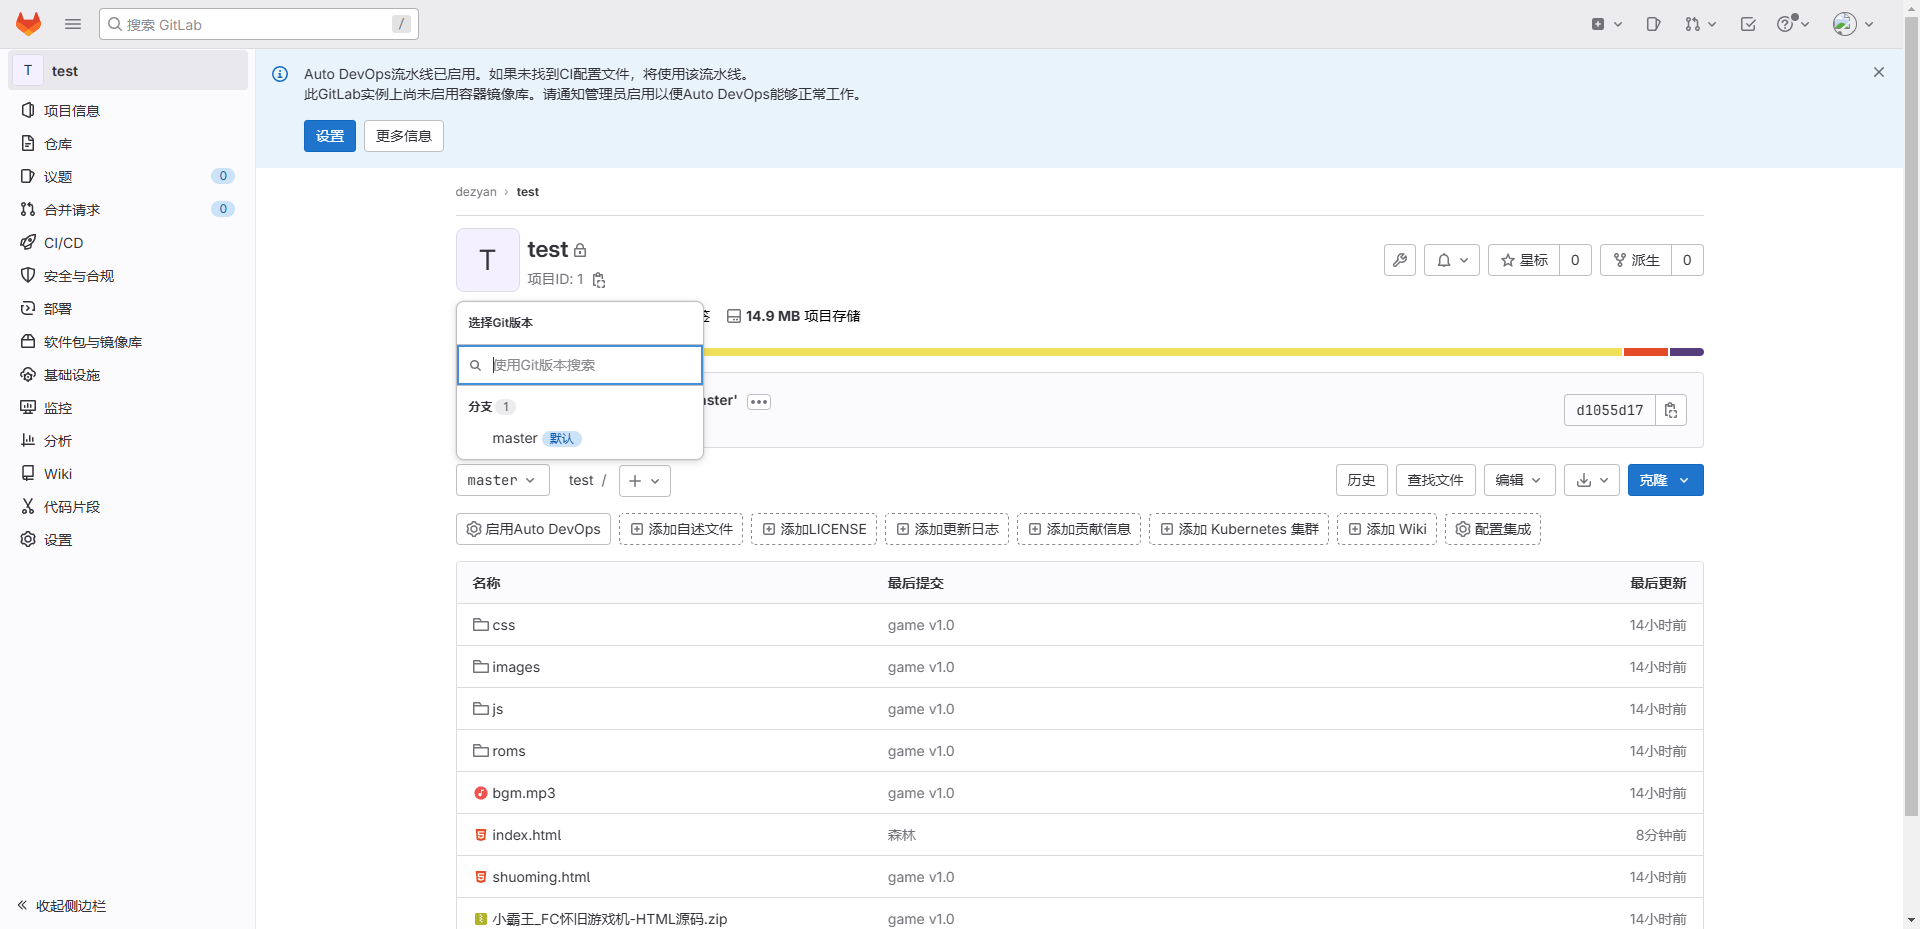Click 添加 Kubernetes 集群 button
Viewport: 1920px width, 929px height.
(1239, 529)
